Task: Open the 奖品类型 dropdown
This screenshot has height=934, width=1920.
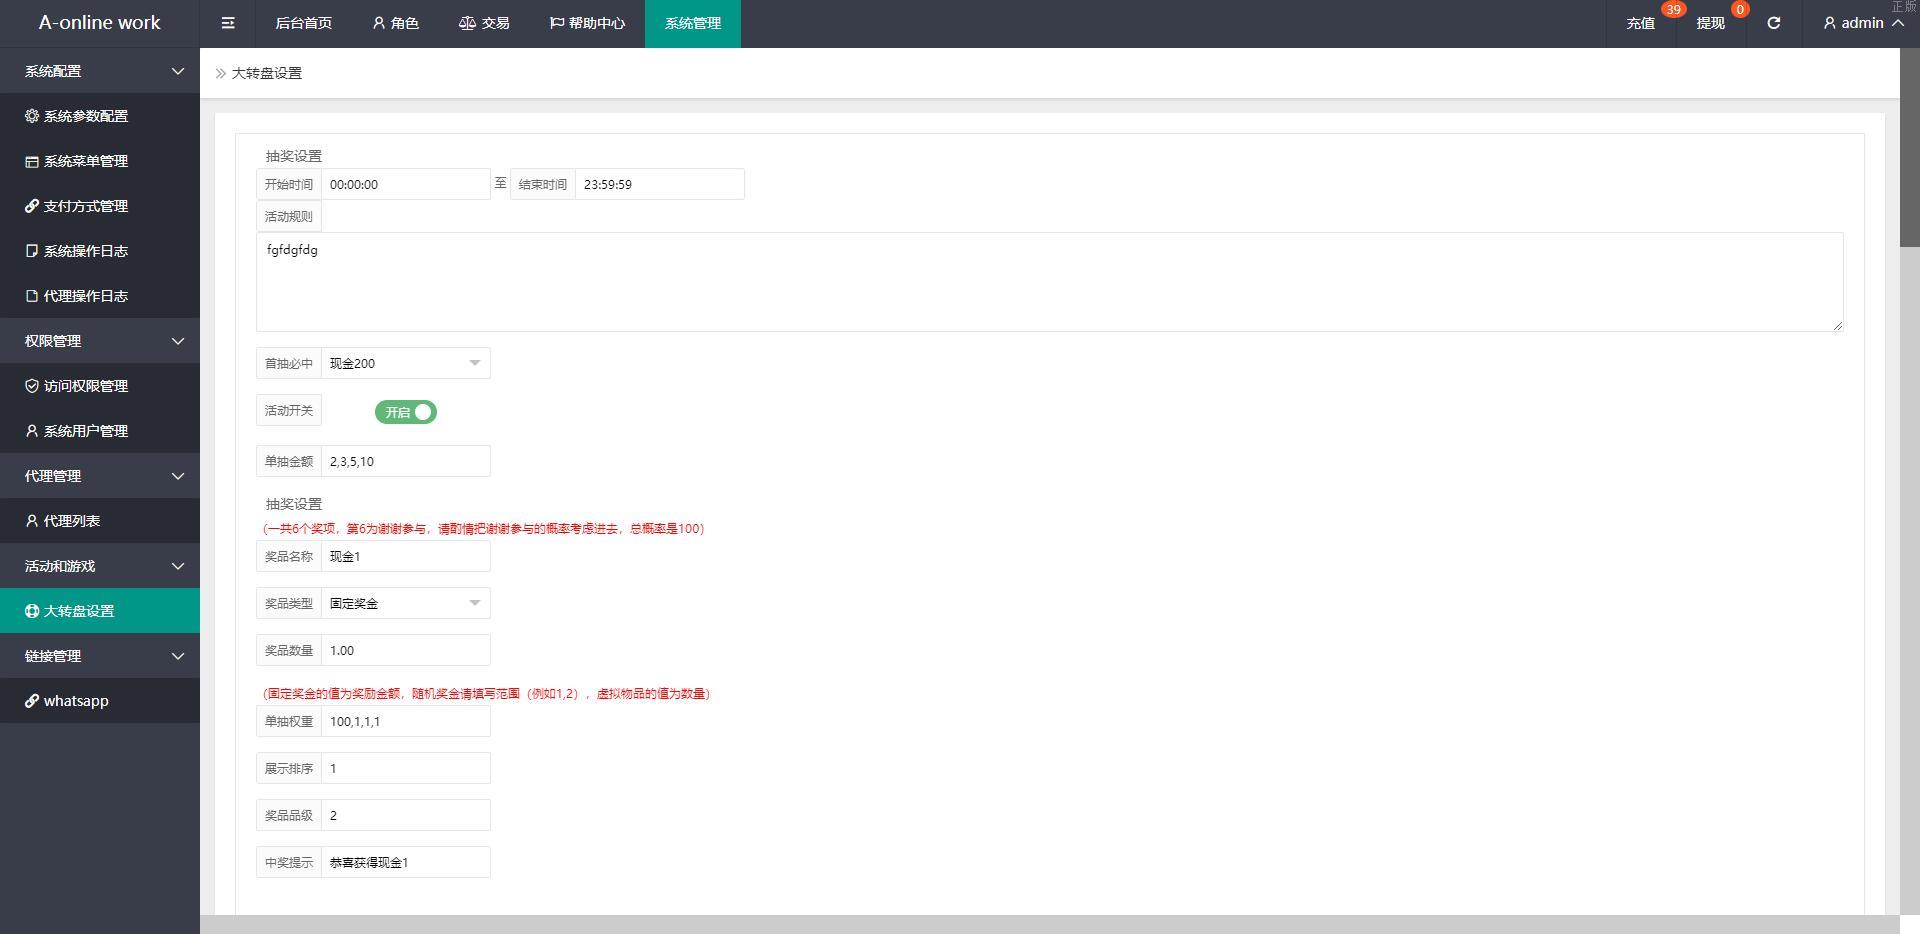Action: 405,603
